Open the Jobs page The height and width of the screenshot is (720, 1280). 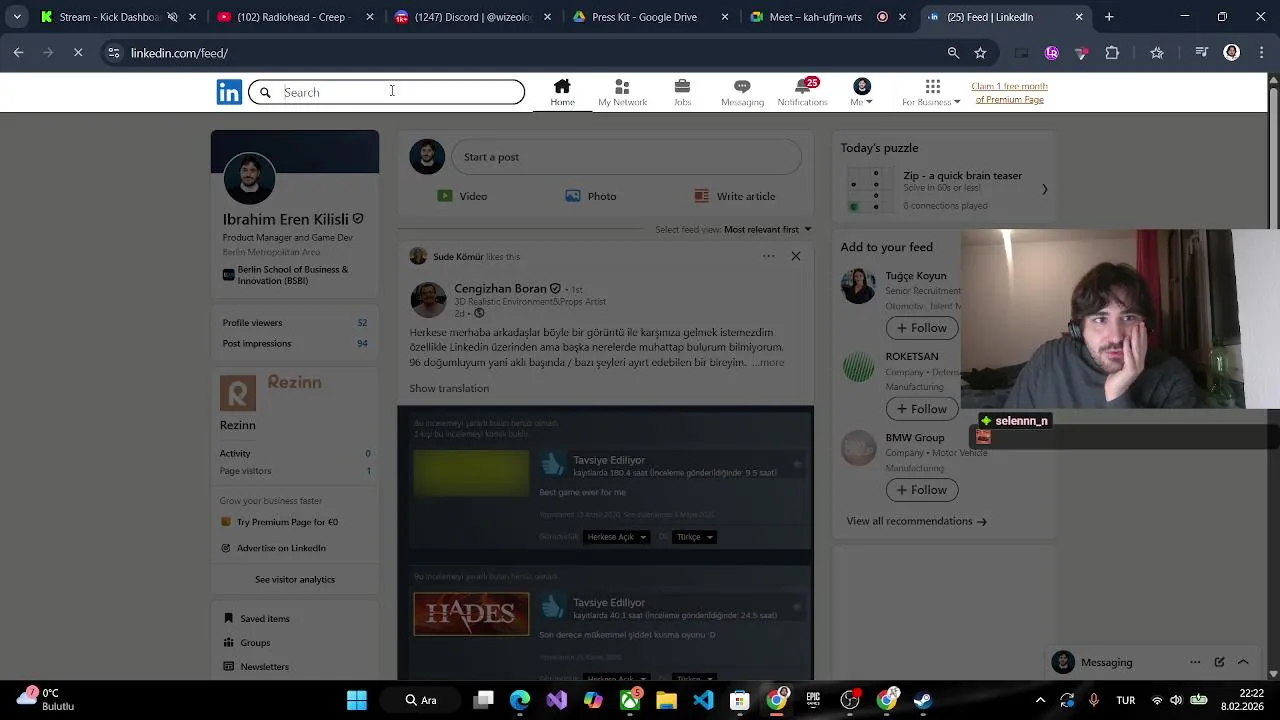[682, 92]
